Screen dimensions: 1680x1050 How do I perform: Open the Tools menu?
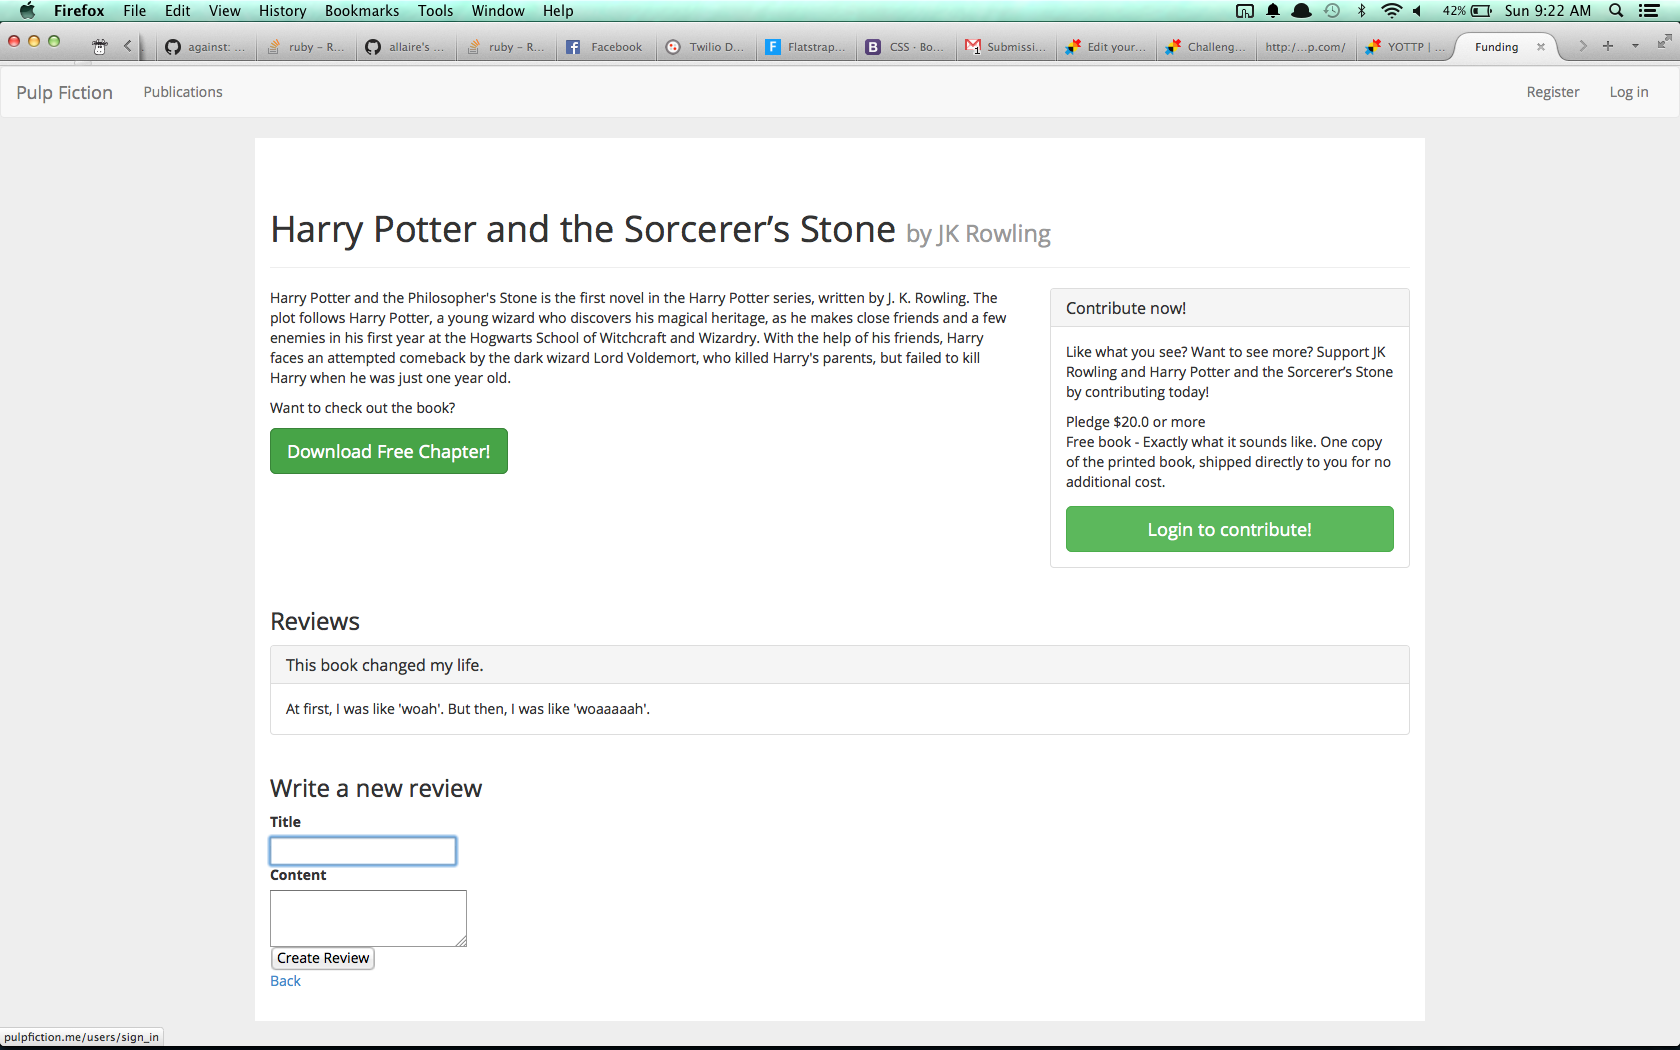[x=436, y=11]
